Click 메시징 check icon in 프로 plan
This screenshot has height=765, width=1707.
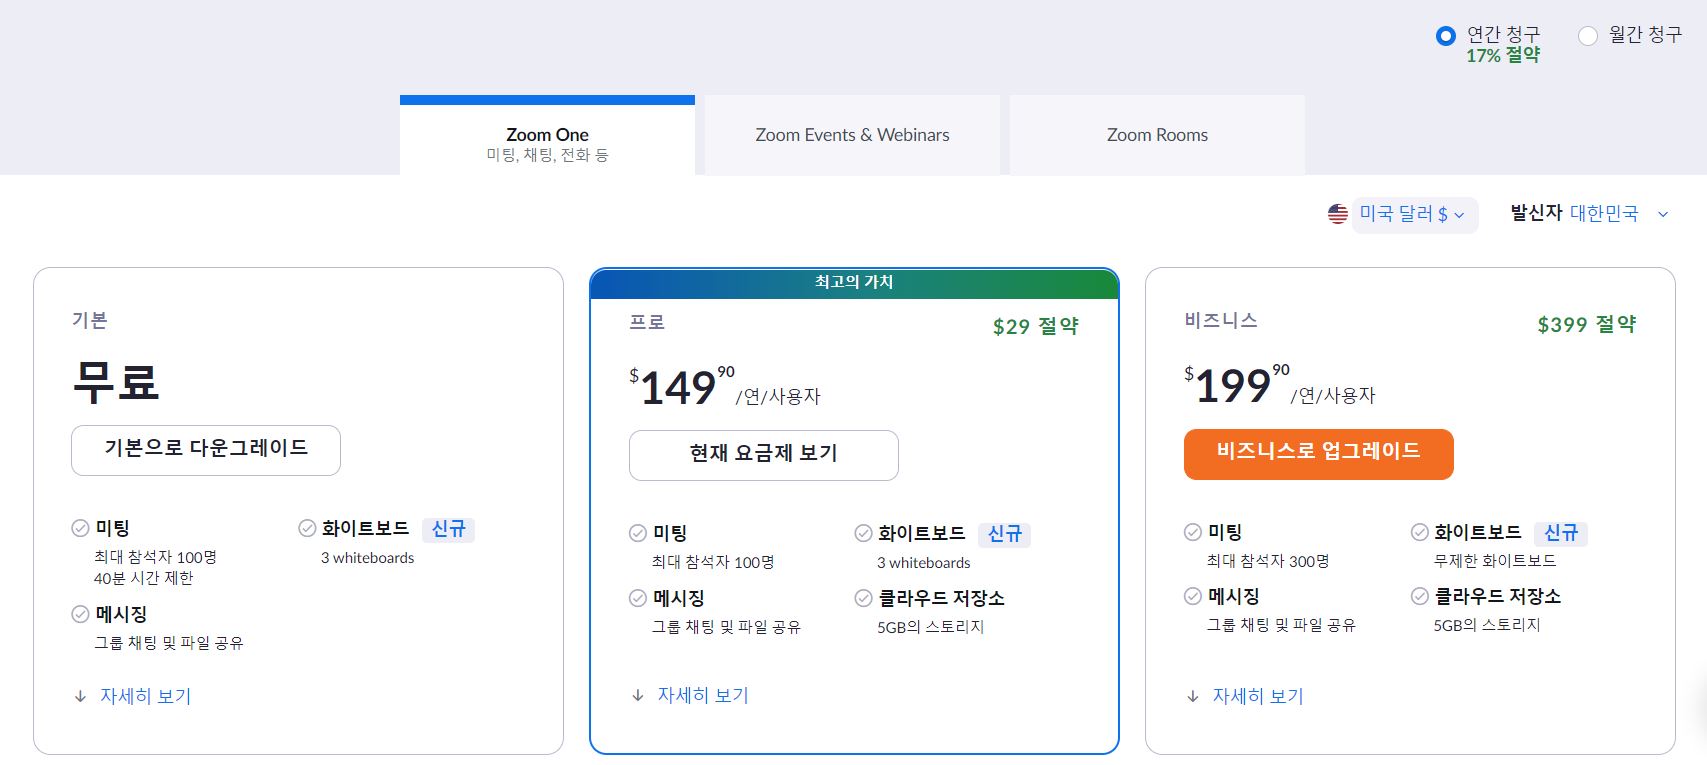638,598
